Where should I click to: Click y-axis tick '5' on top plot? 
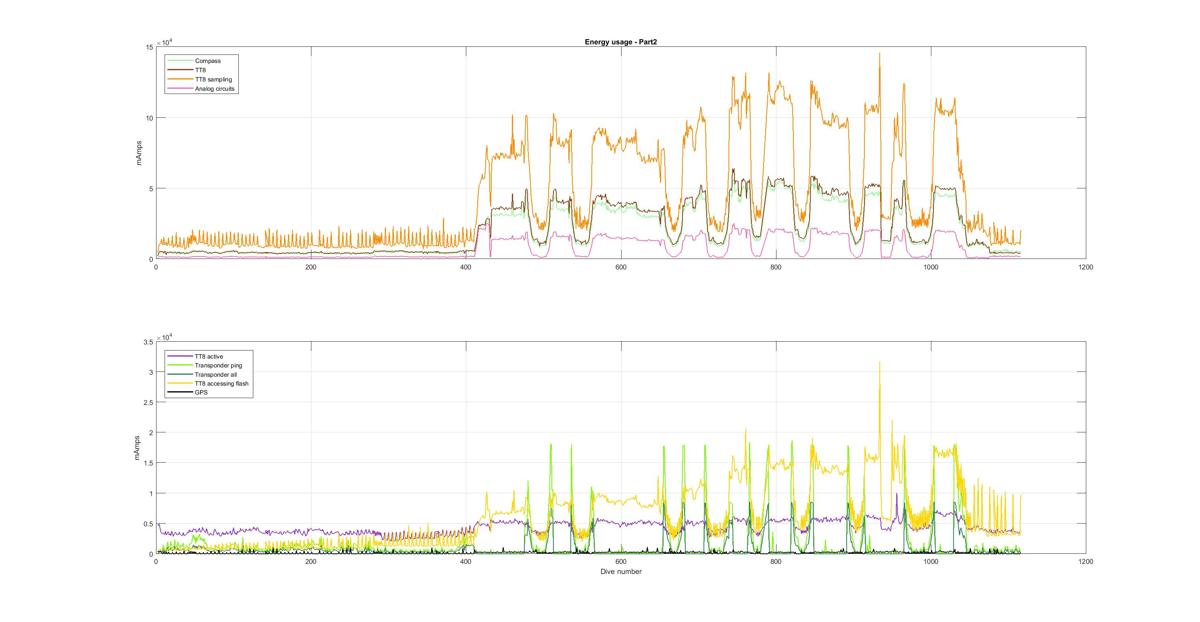point(151,189)
